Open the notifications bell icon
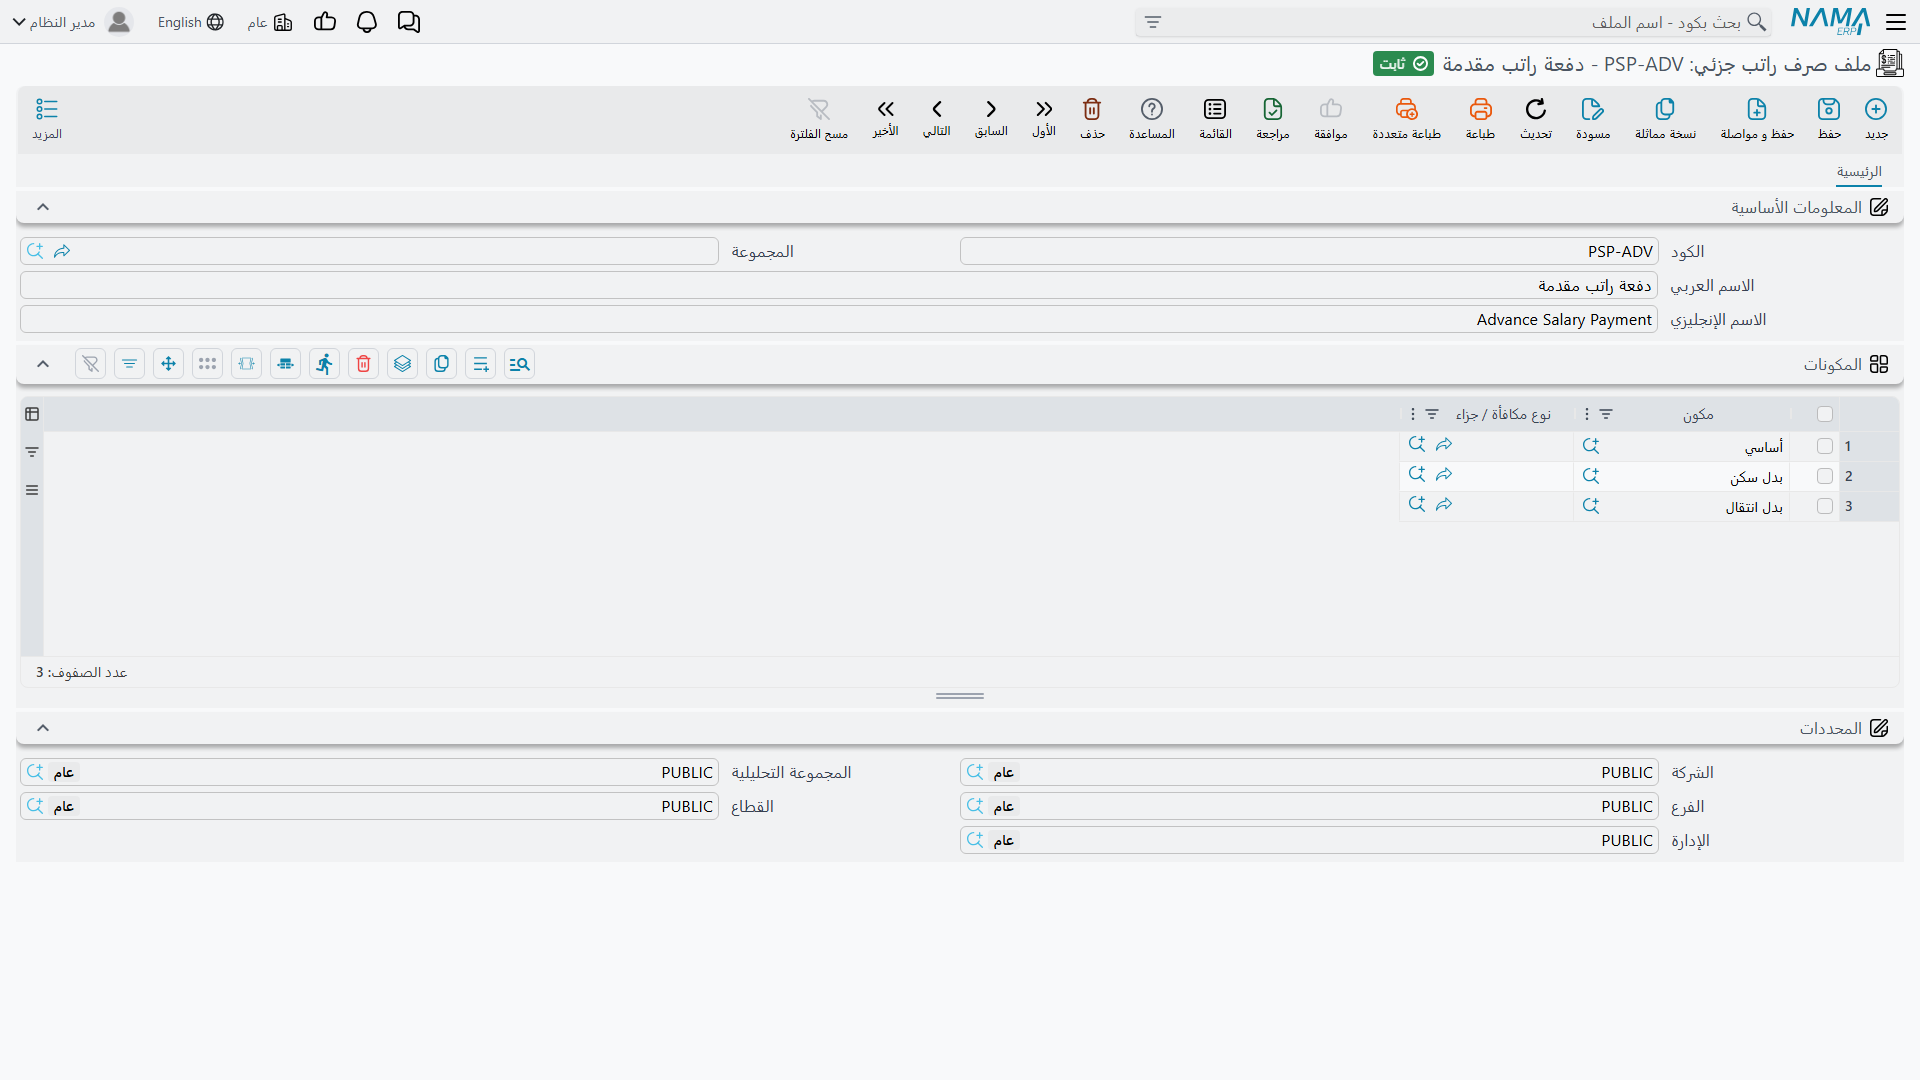The image size is (1920, 1080). tap(367, 22)
